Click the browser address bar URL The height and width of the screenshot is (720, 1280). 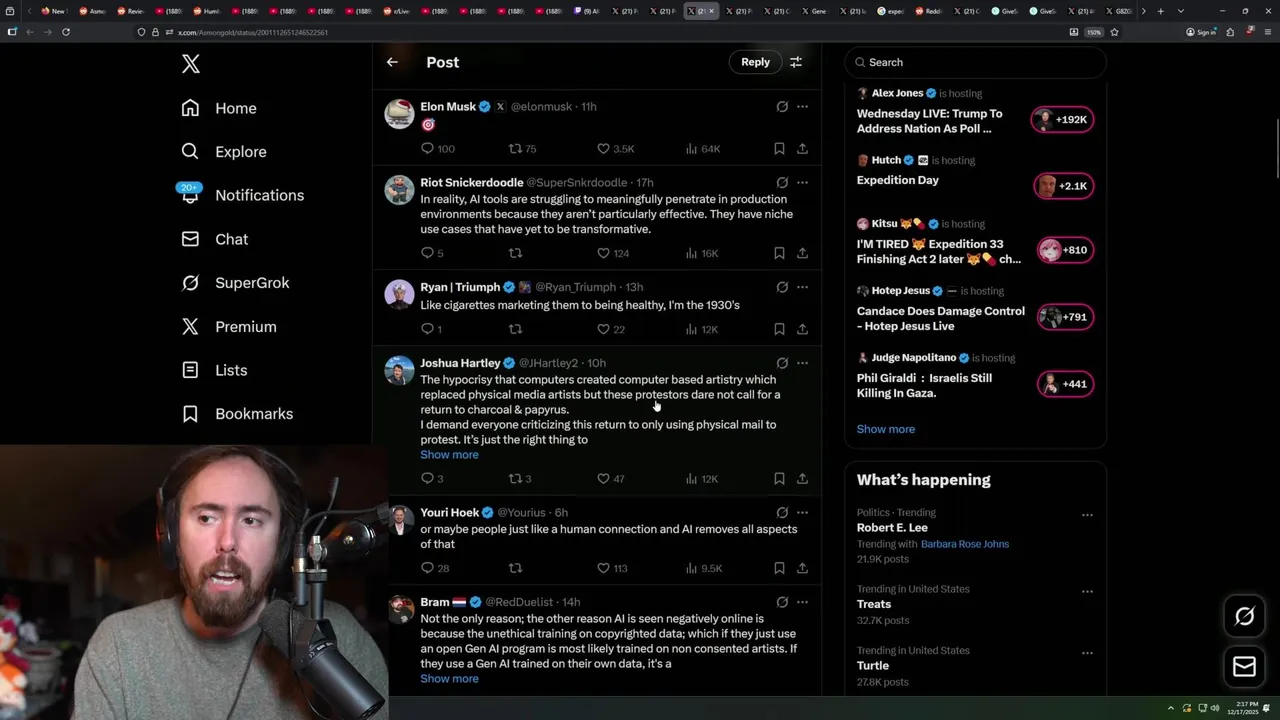[x=252, y=32]
